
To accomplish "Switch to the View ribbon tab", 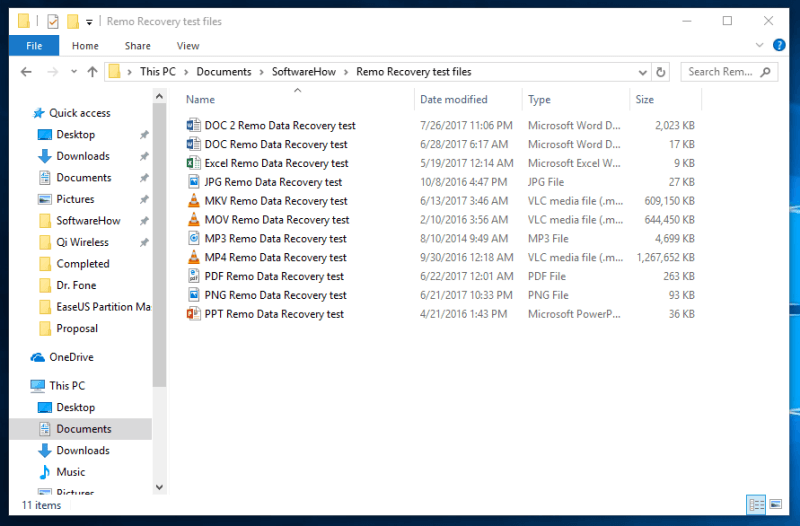I will (188, 46).
